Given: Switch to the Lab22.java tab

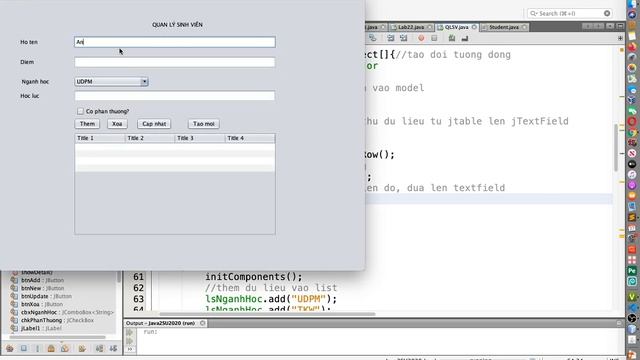Looking at the screenshot, I should 411,27.
